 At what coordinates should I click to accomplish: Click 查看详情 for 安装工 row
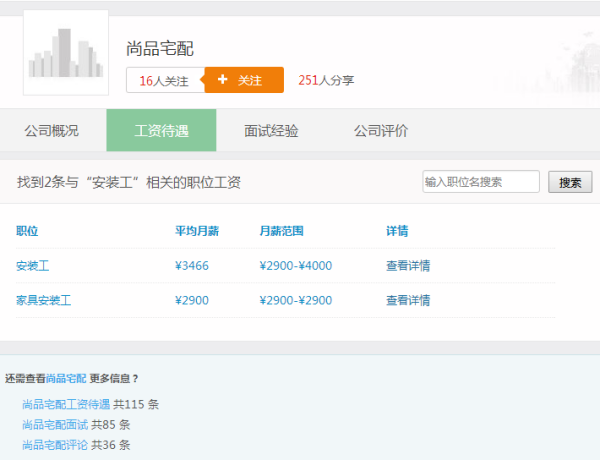tap(408, 266)
